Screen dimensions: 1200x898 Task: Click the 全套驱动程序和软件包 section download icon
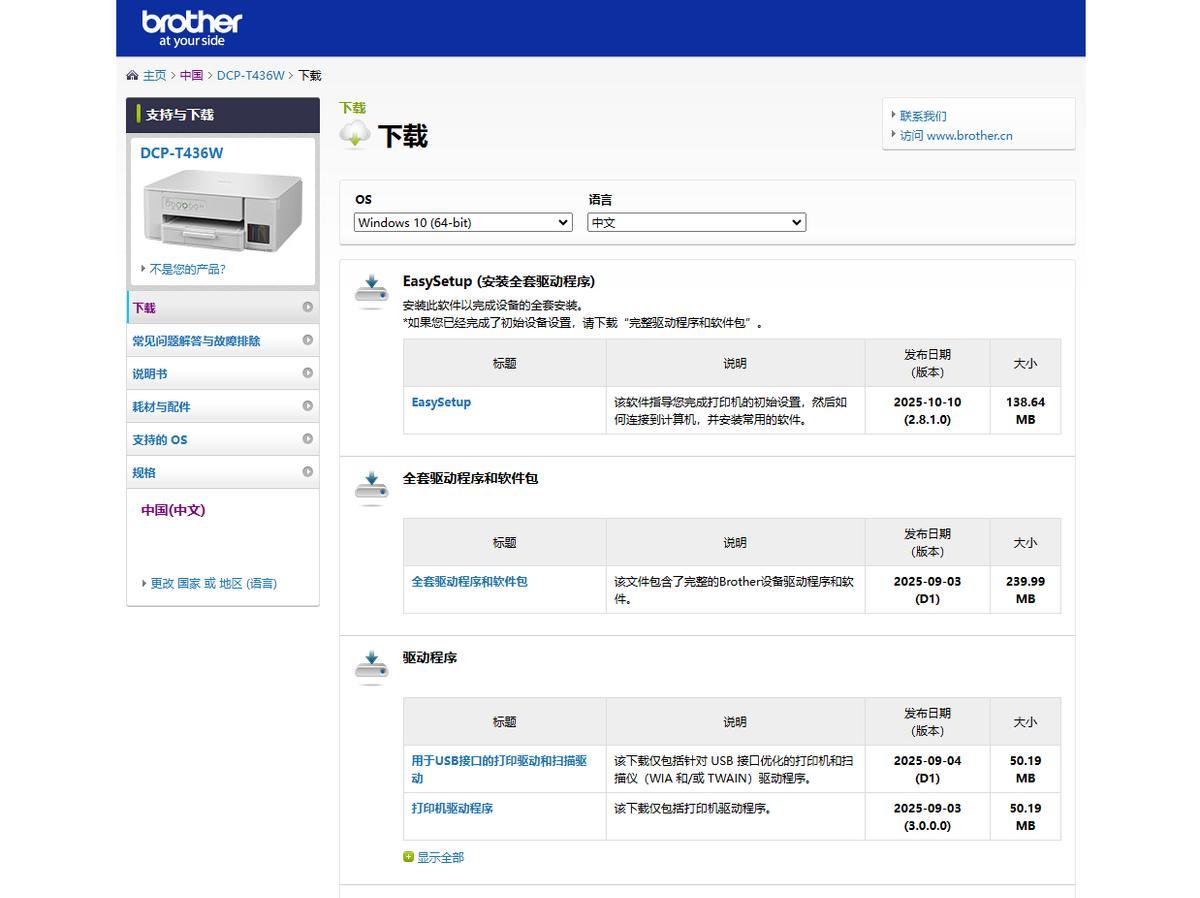pos(371,487)
